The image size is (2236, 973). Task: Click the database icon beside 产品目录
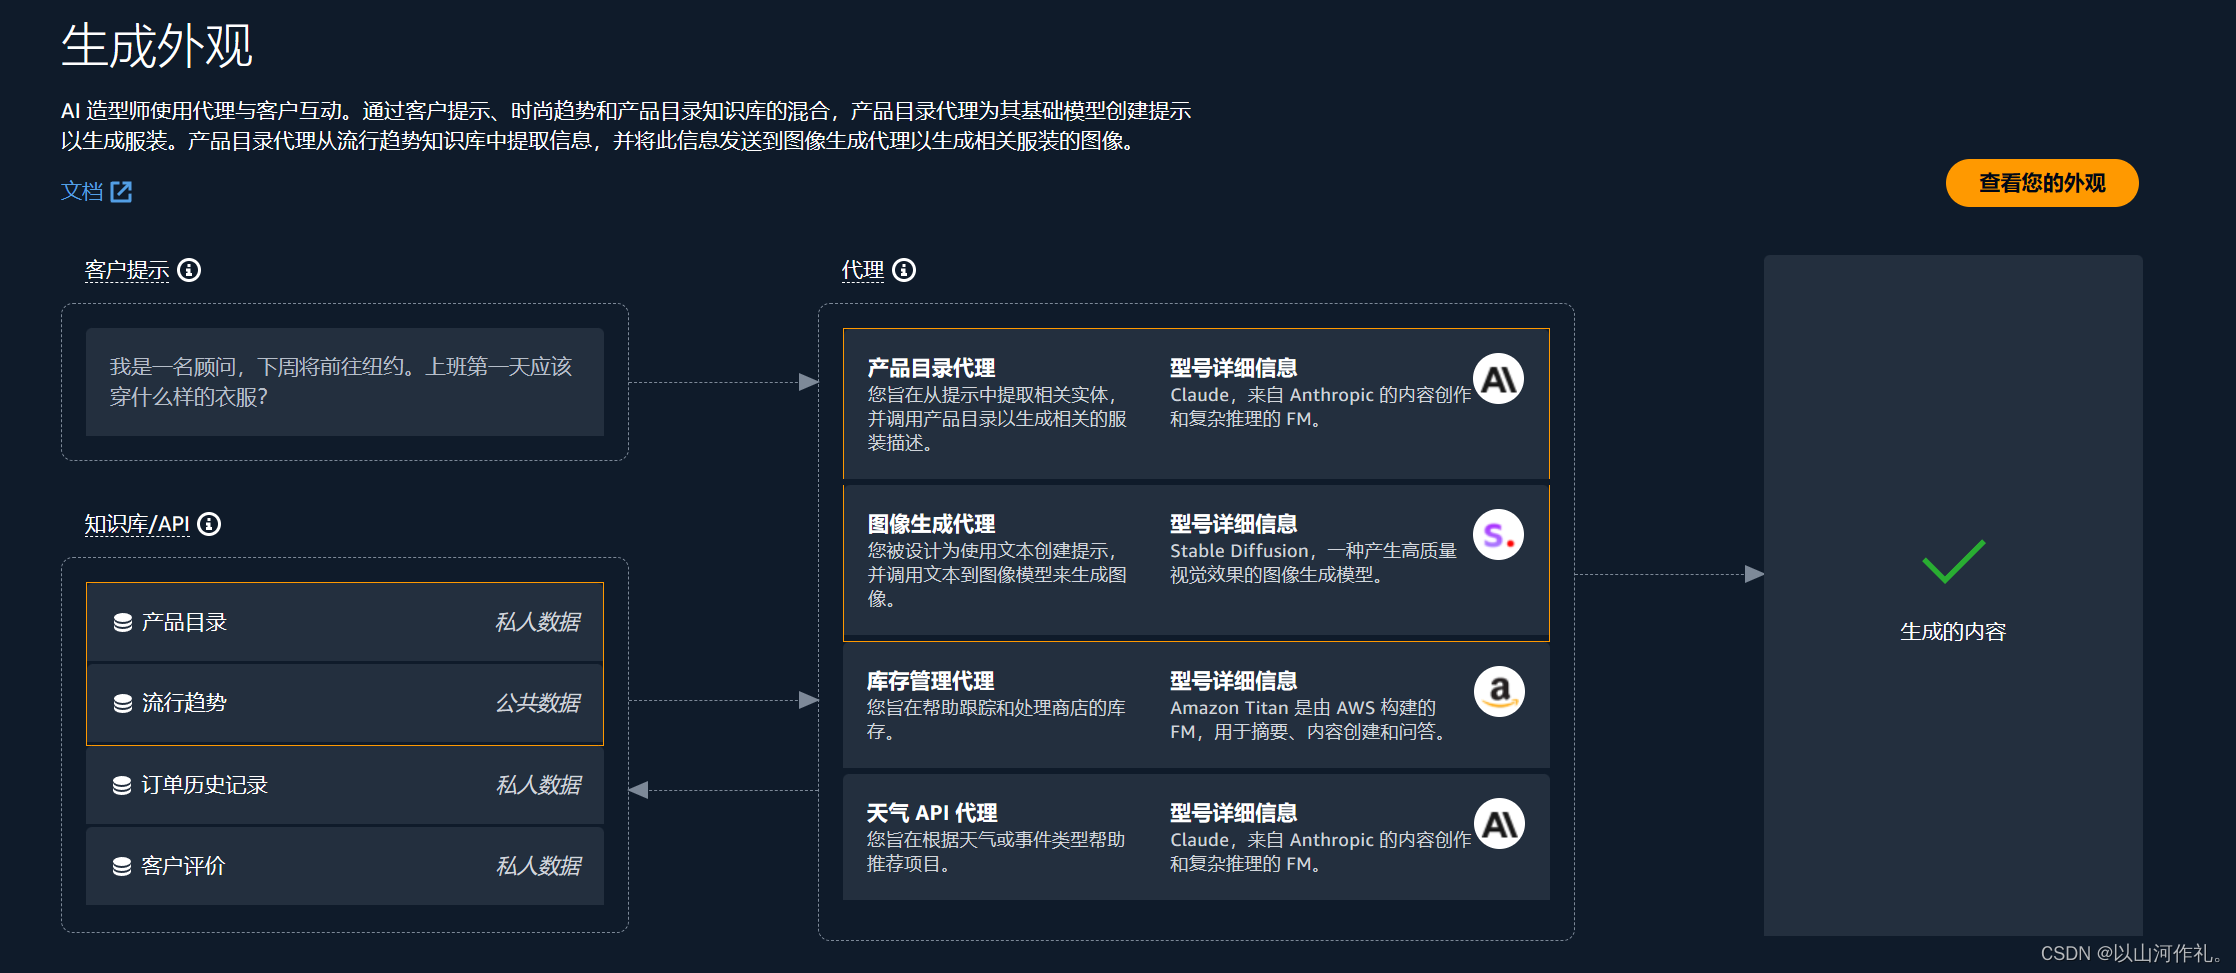123,623
